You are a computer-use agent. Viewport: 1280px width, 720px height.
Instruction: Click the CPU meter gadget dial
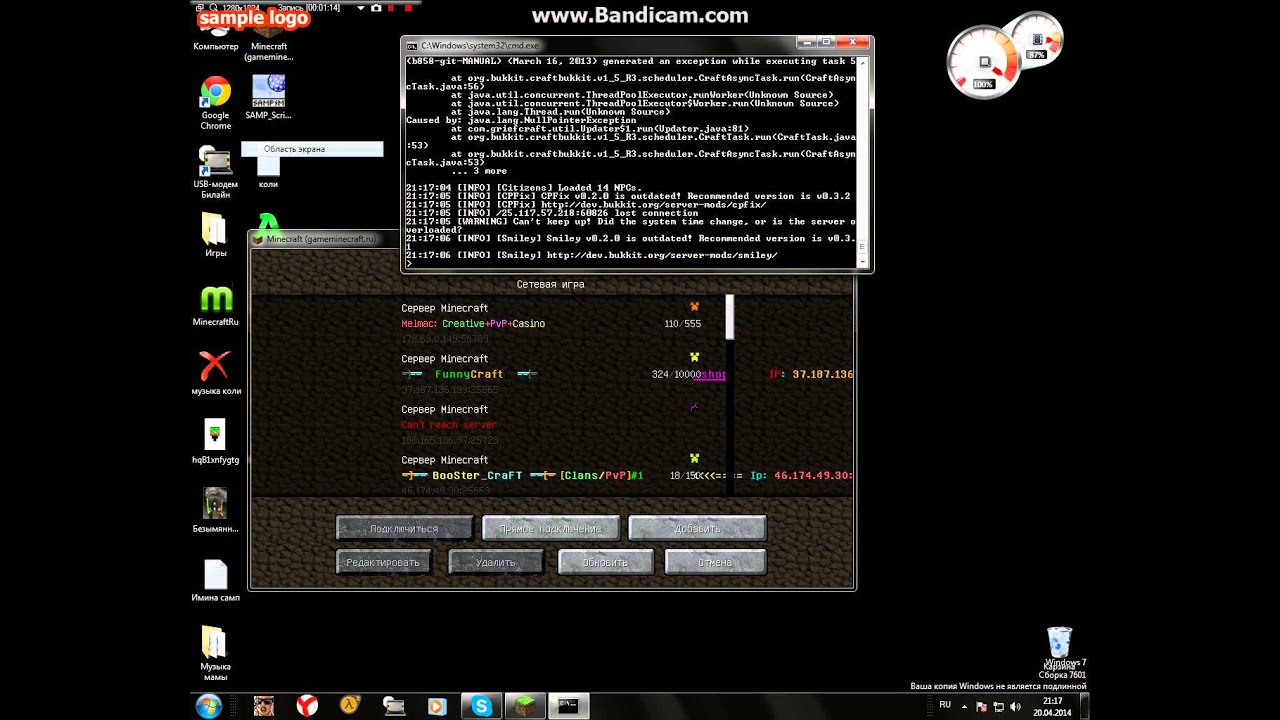tap(985, 63)
